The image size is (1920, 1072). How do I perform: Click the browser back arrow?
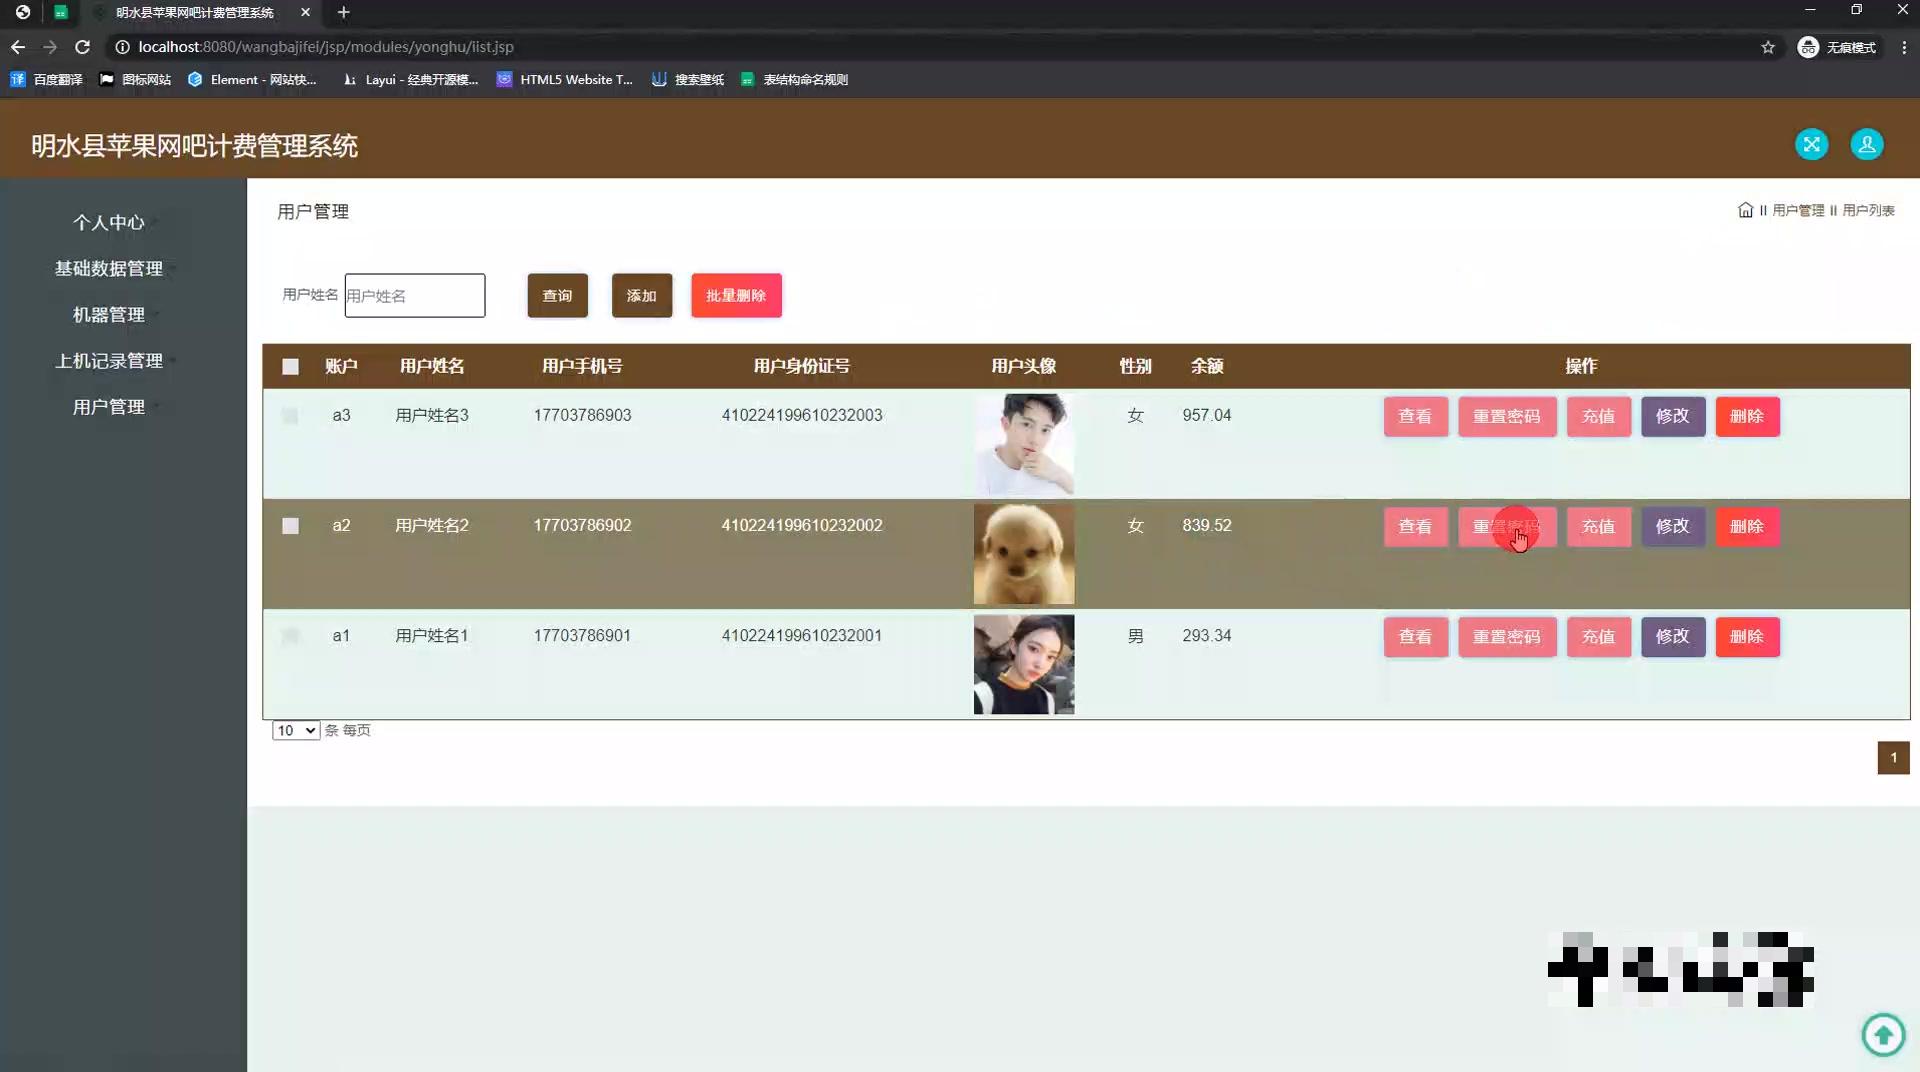[17, 47]
